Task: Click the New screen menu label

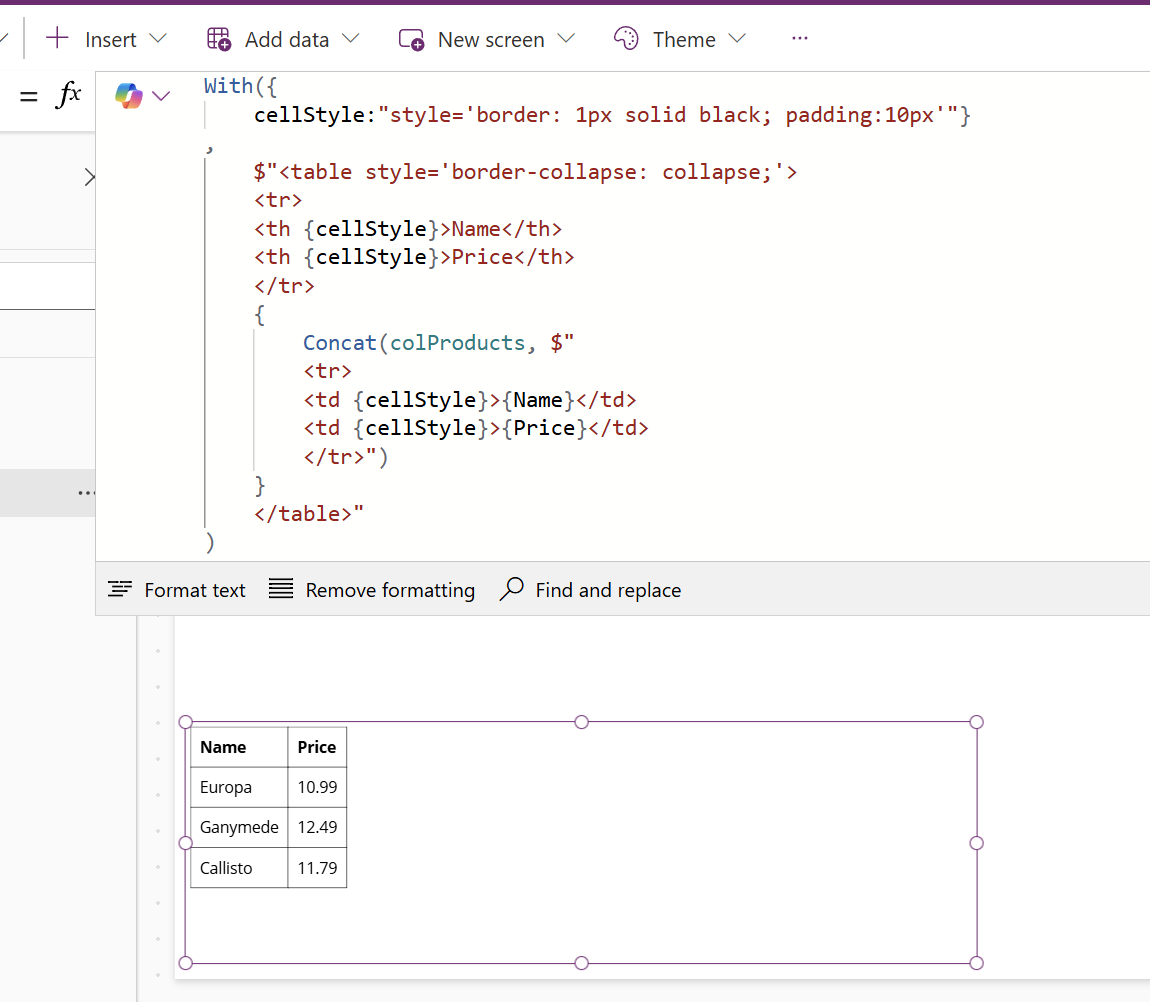Action: pyautogui.click(x=491, y=40)
